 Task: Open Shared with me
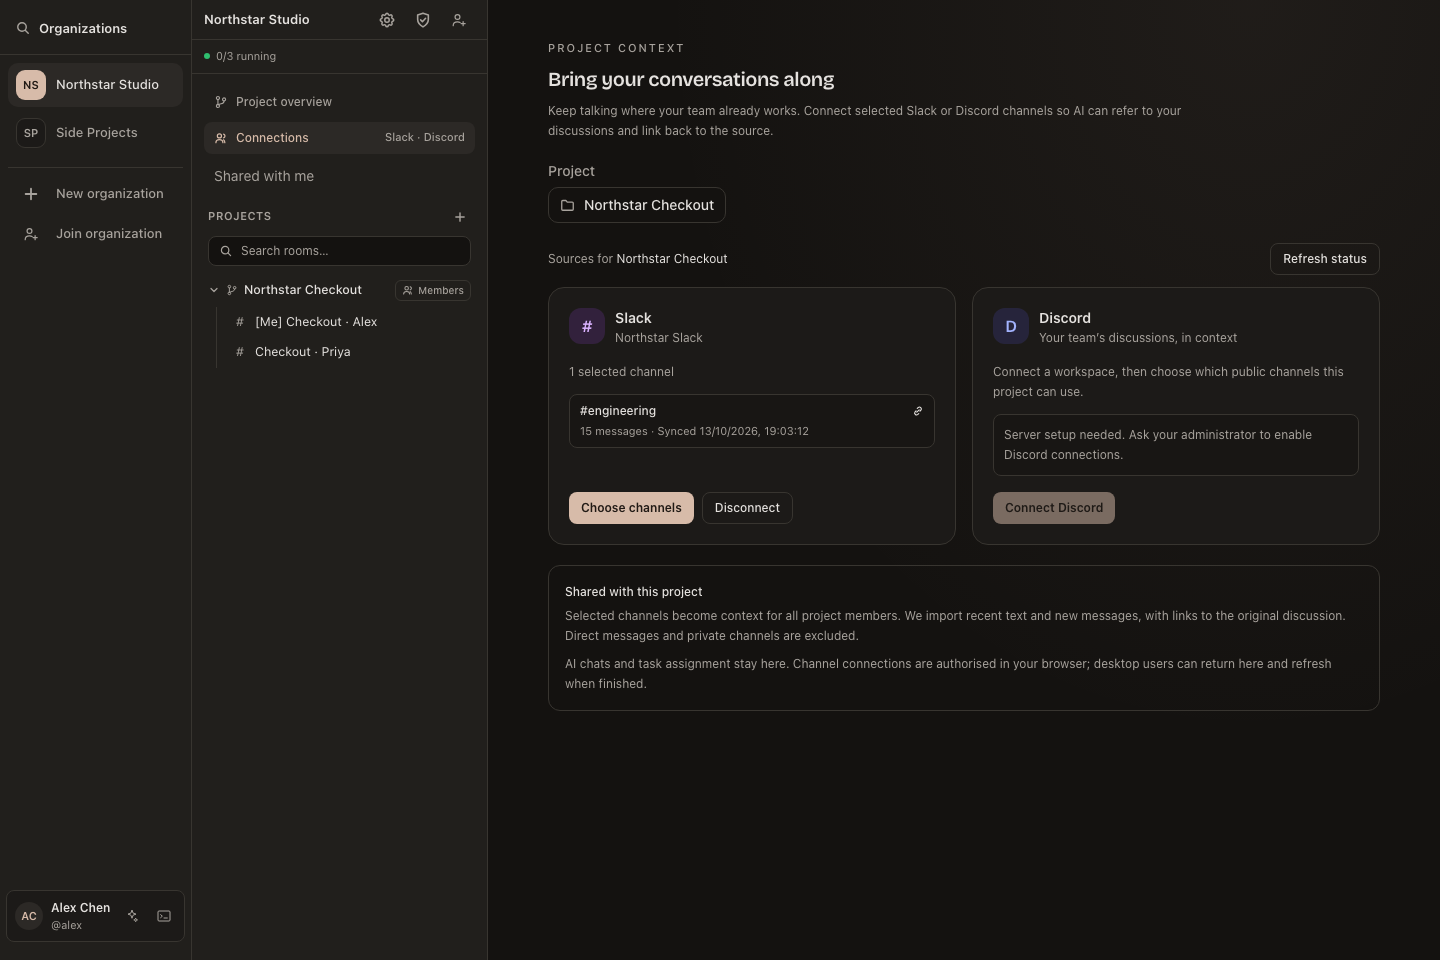[264, 176]
